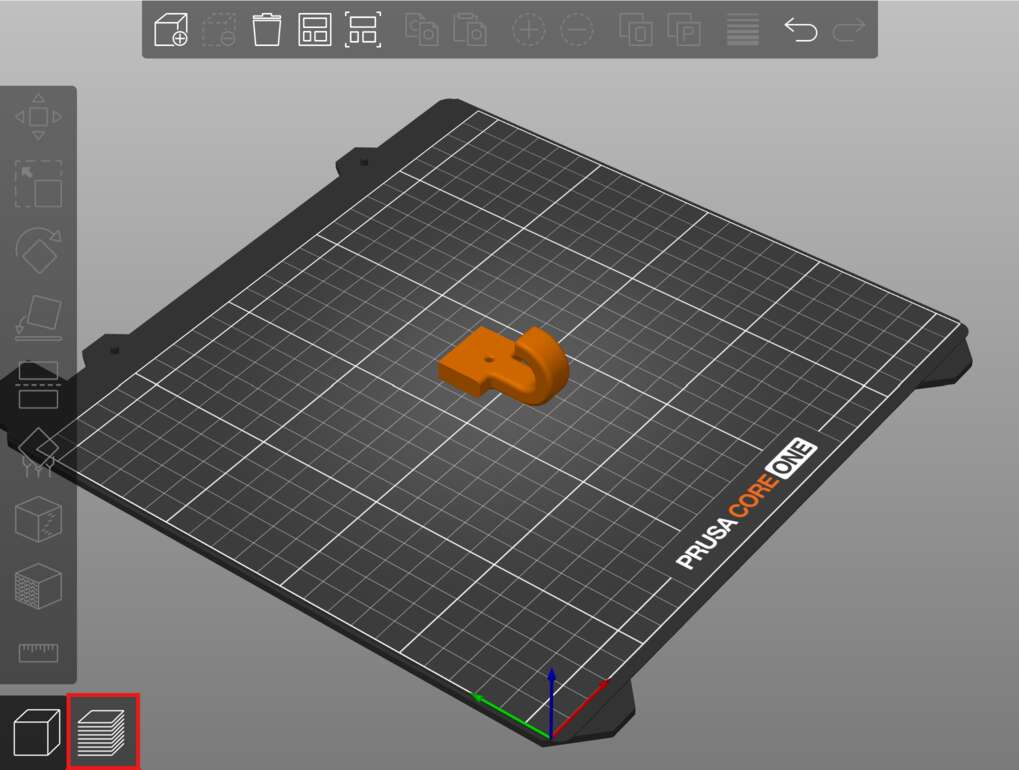
Task: Click the Arrange selection icon
Action: [x=363, y=30]
